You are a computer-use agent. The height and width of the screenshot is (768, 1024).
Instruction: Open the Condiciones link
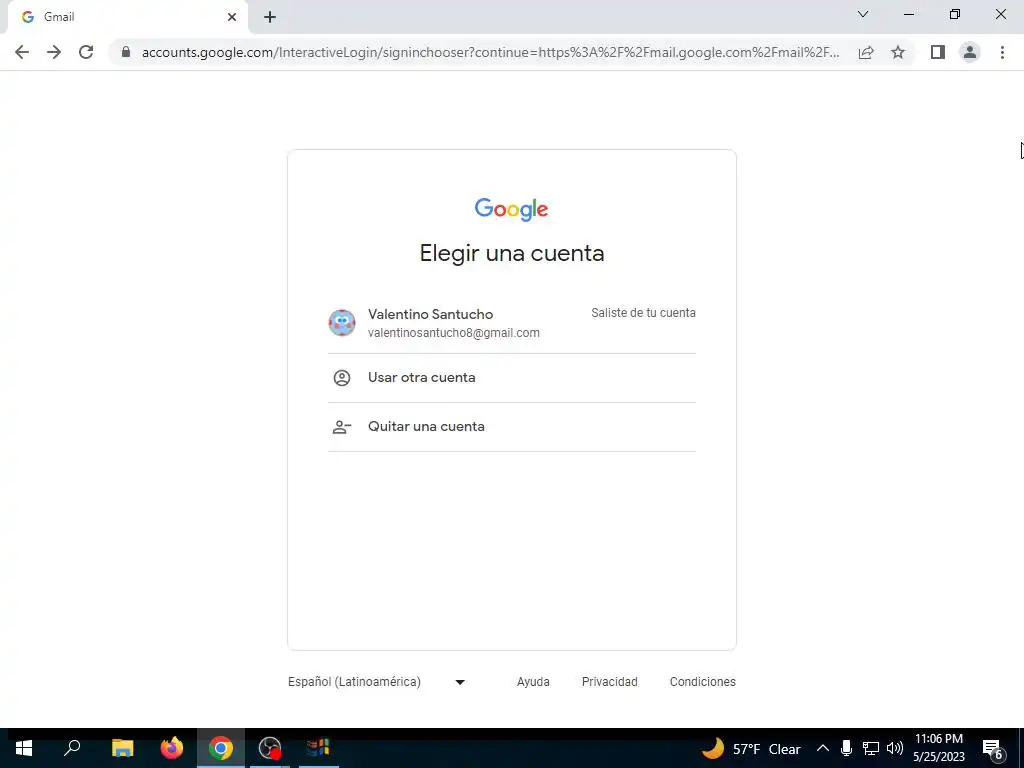coord(703,682)
